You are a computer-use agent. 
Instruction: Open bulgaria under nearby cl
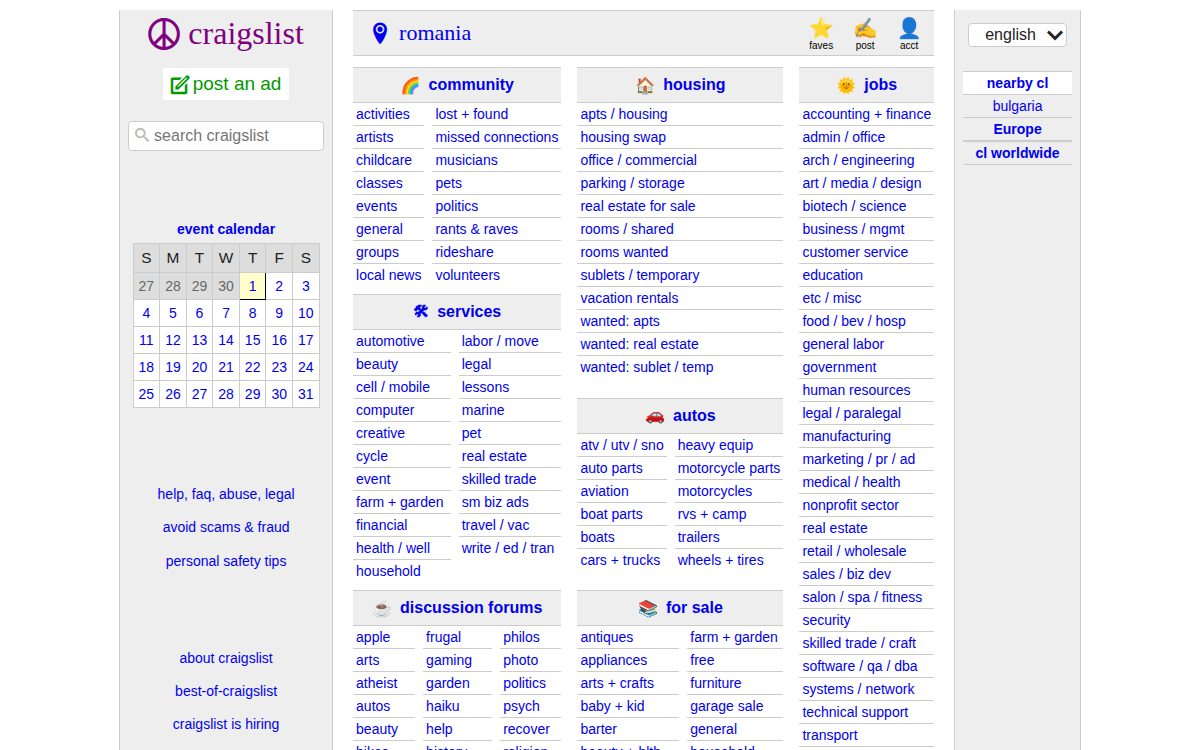tap(1017, 106)
